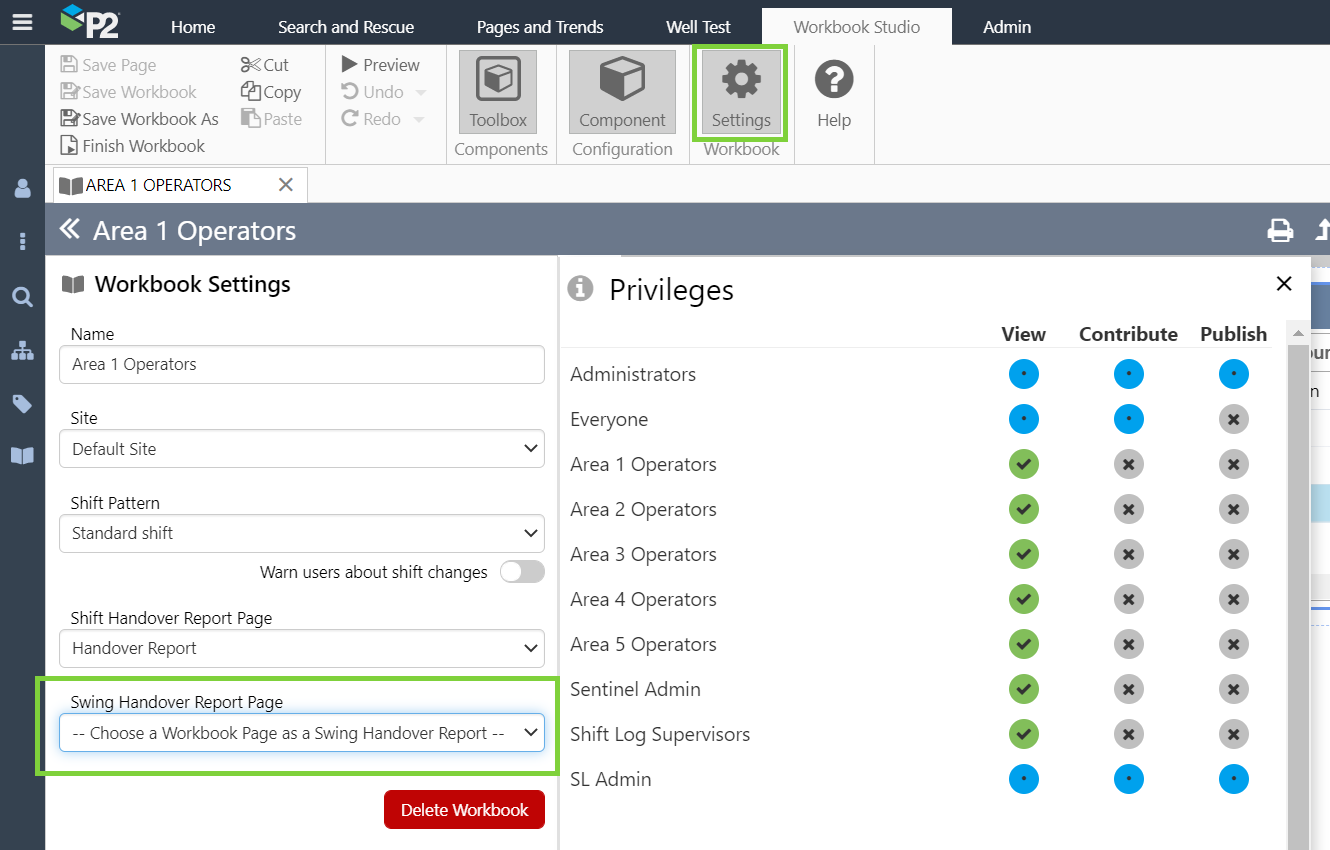Click the Delete Workbook button
Viewport: 1330px width, 850px height.
click(x=464, y=810)
